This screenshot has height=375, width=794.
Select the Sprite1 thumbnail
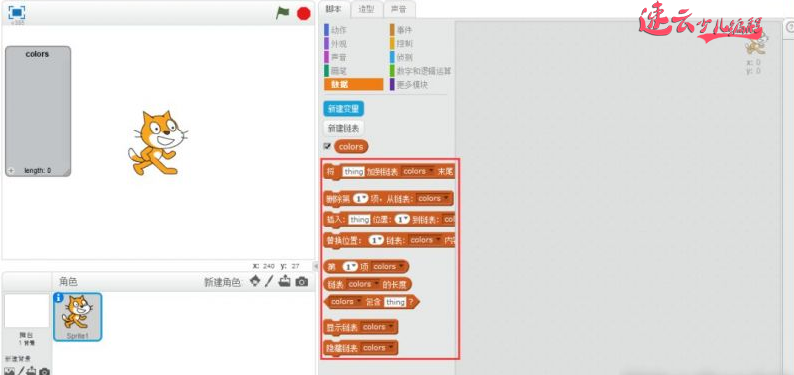(77, 317)
